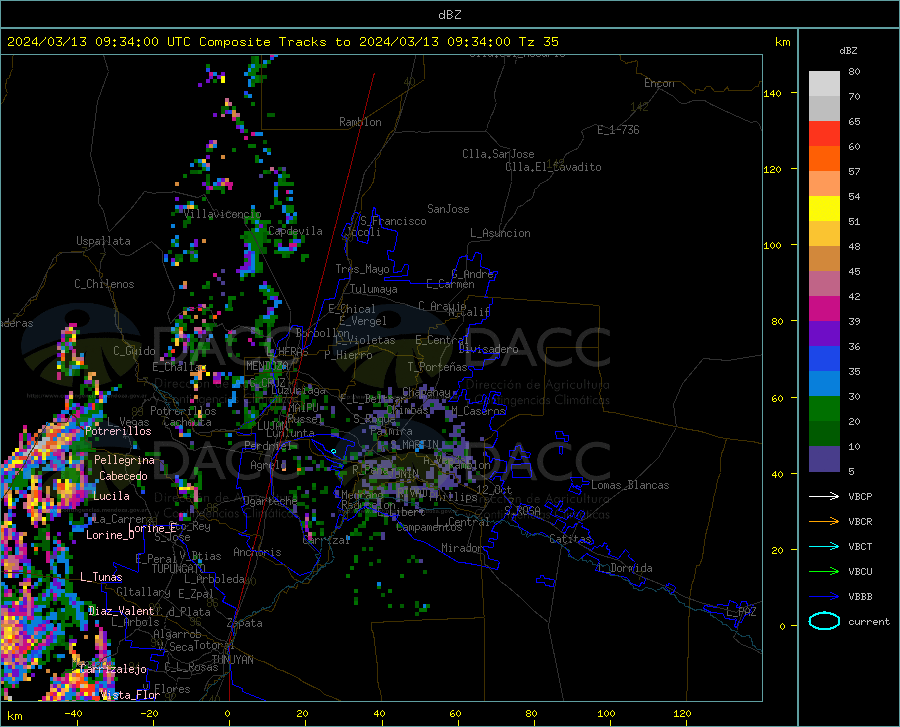900x727 pixels.
Task: Click the Tulumaya place label
Action: [x=374, y=289]
